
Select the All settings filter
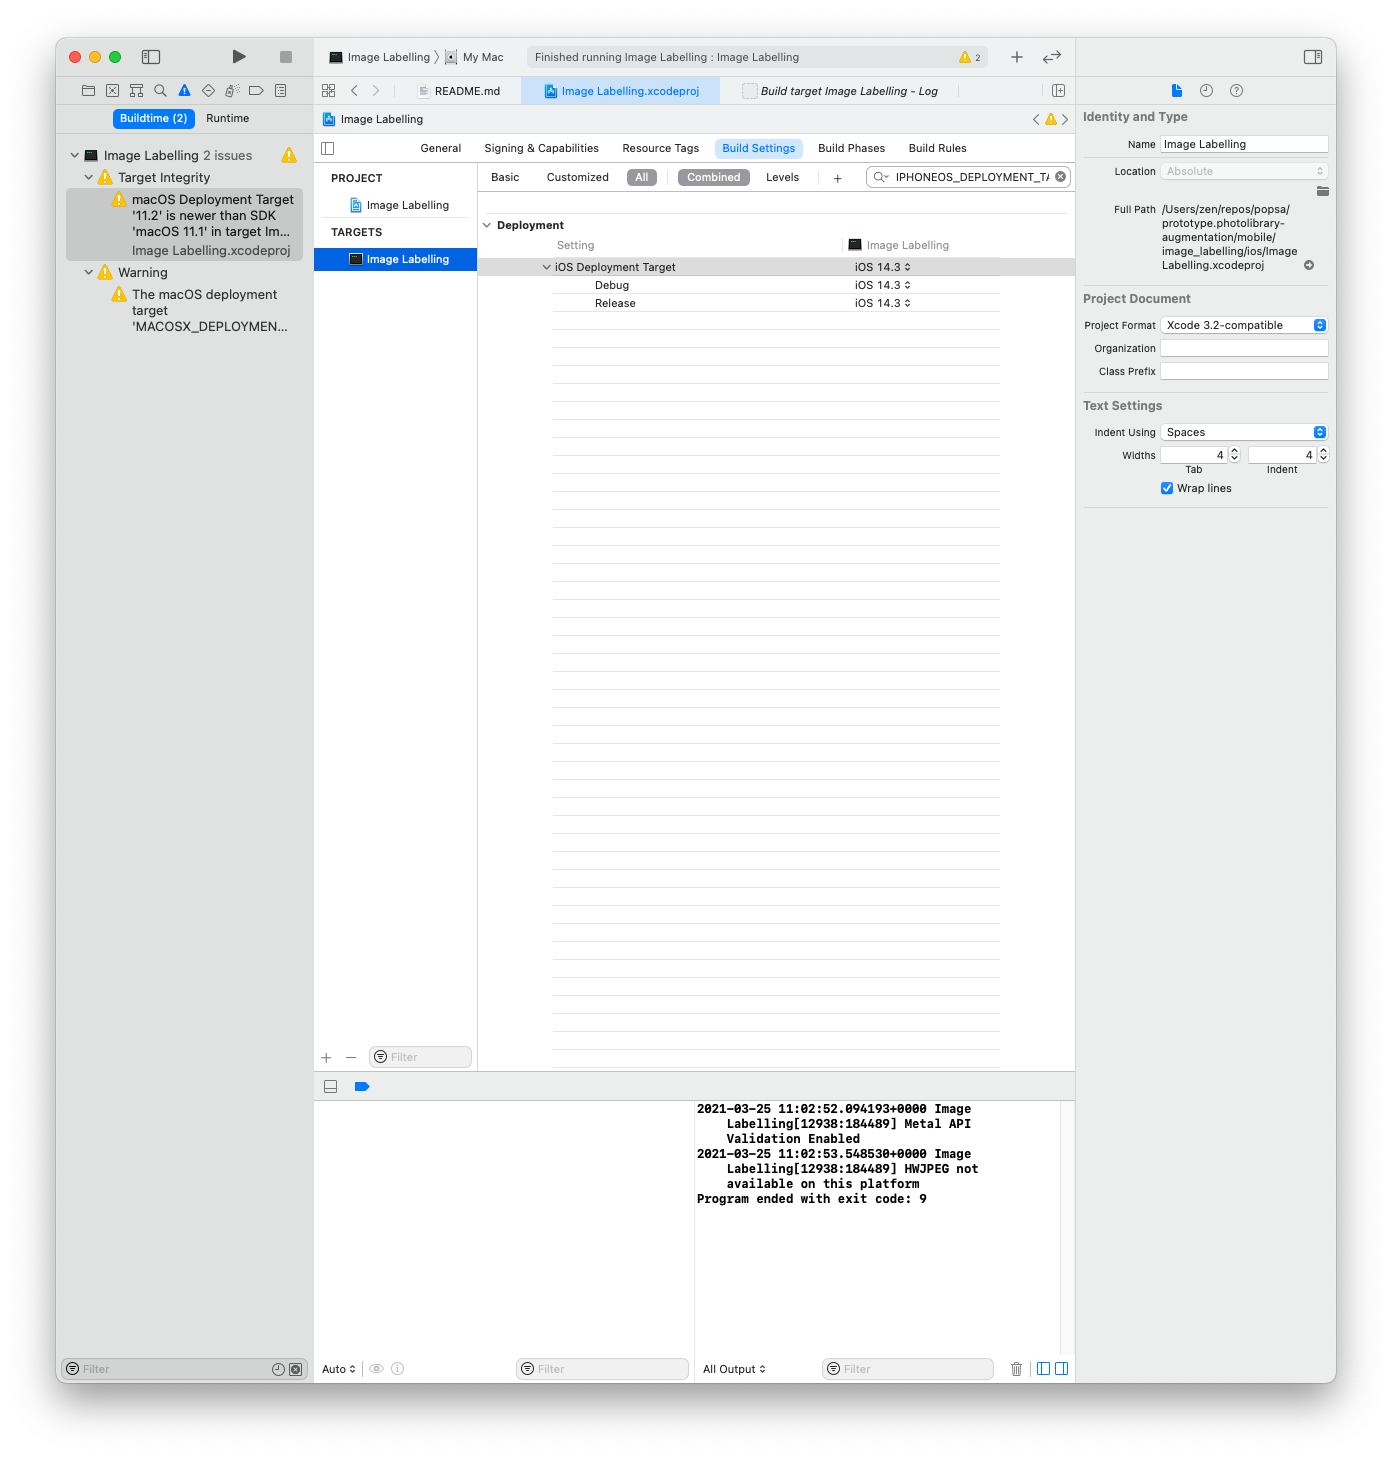[642, 177]
